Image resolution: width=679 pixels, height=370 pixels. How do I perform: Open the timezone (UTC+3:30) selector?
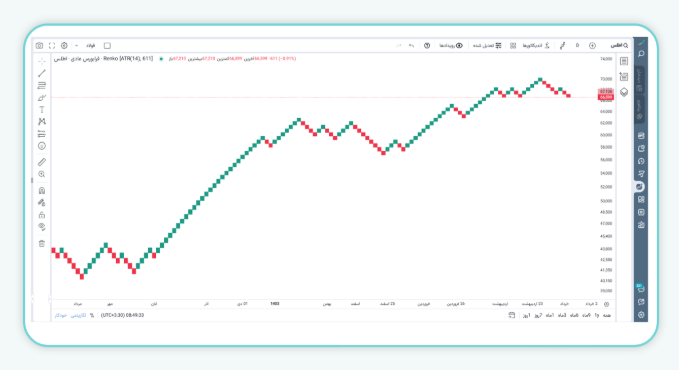point(123,315)
